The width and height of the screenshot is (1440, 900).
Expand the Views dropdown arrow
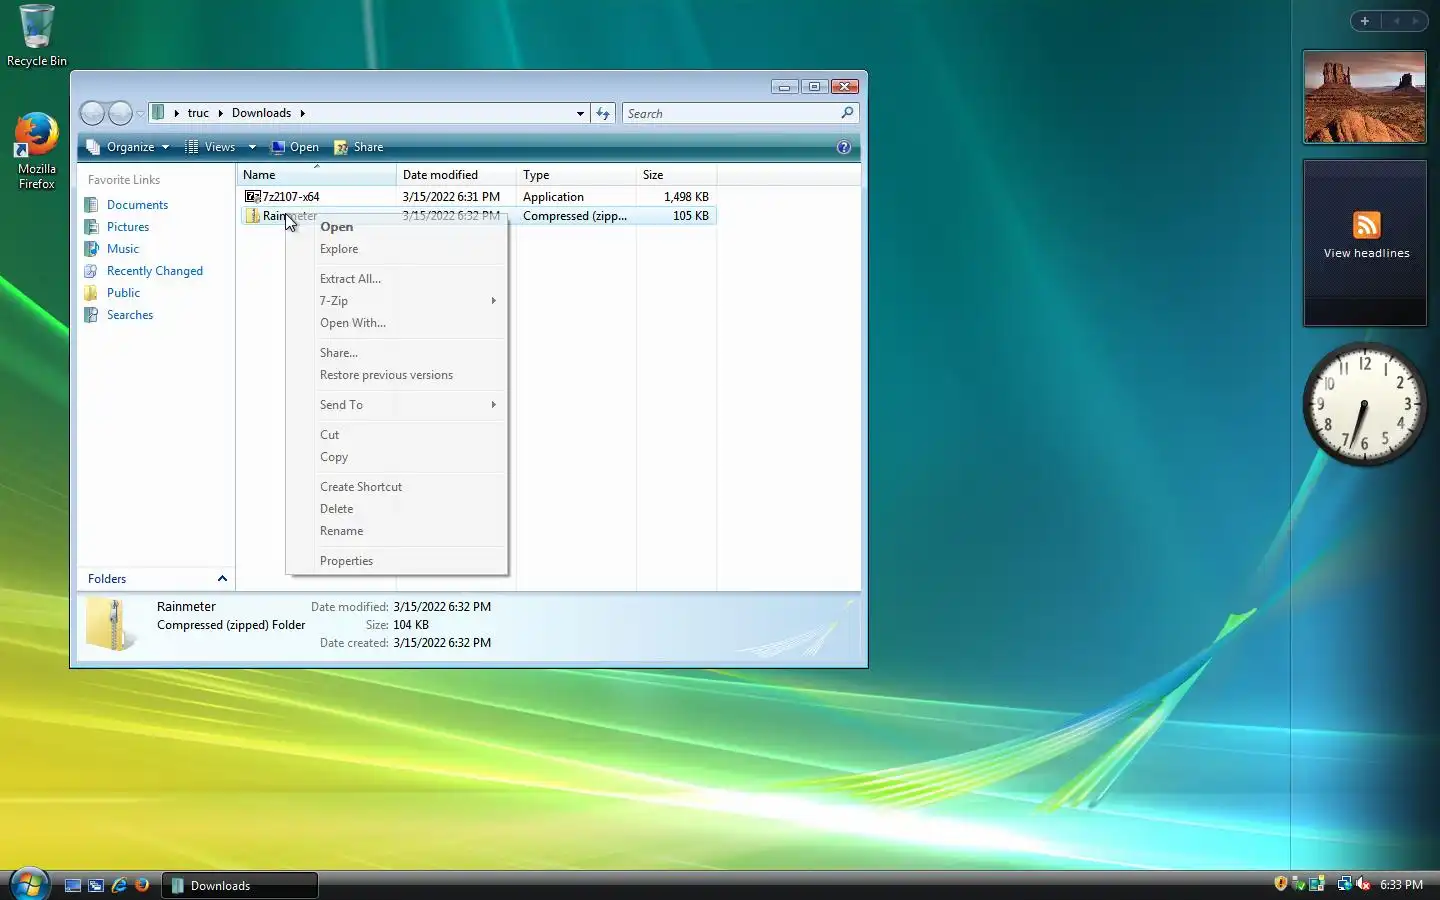coord(252,147)
